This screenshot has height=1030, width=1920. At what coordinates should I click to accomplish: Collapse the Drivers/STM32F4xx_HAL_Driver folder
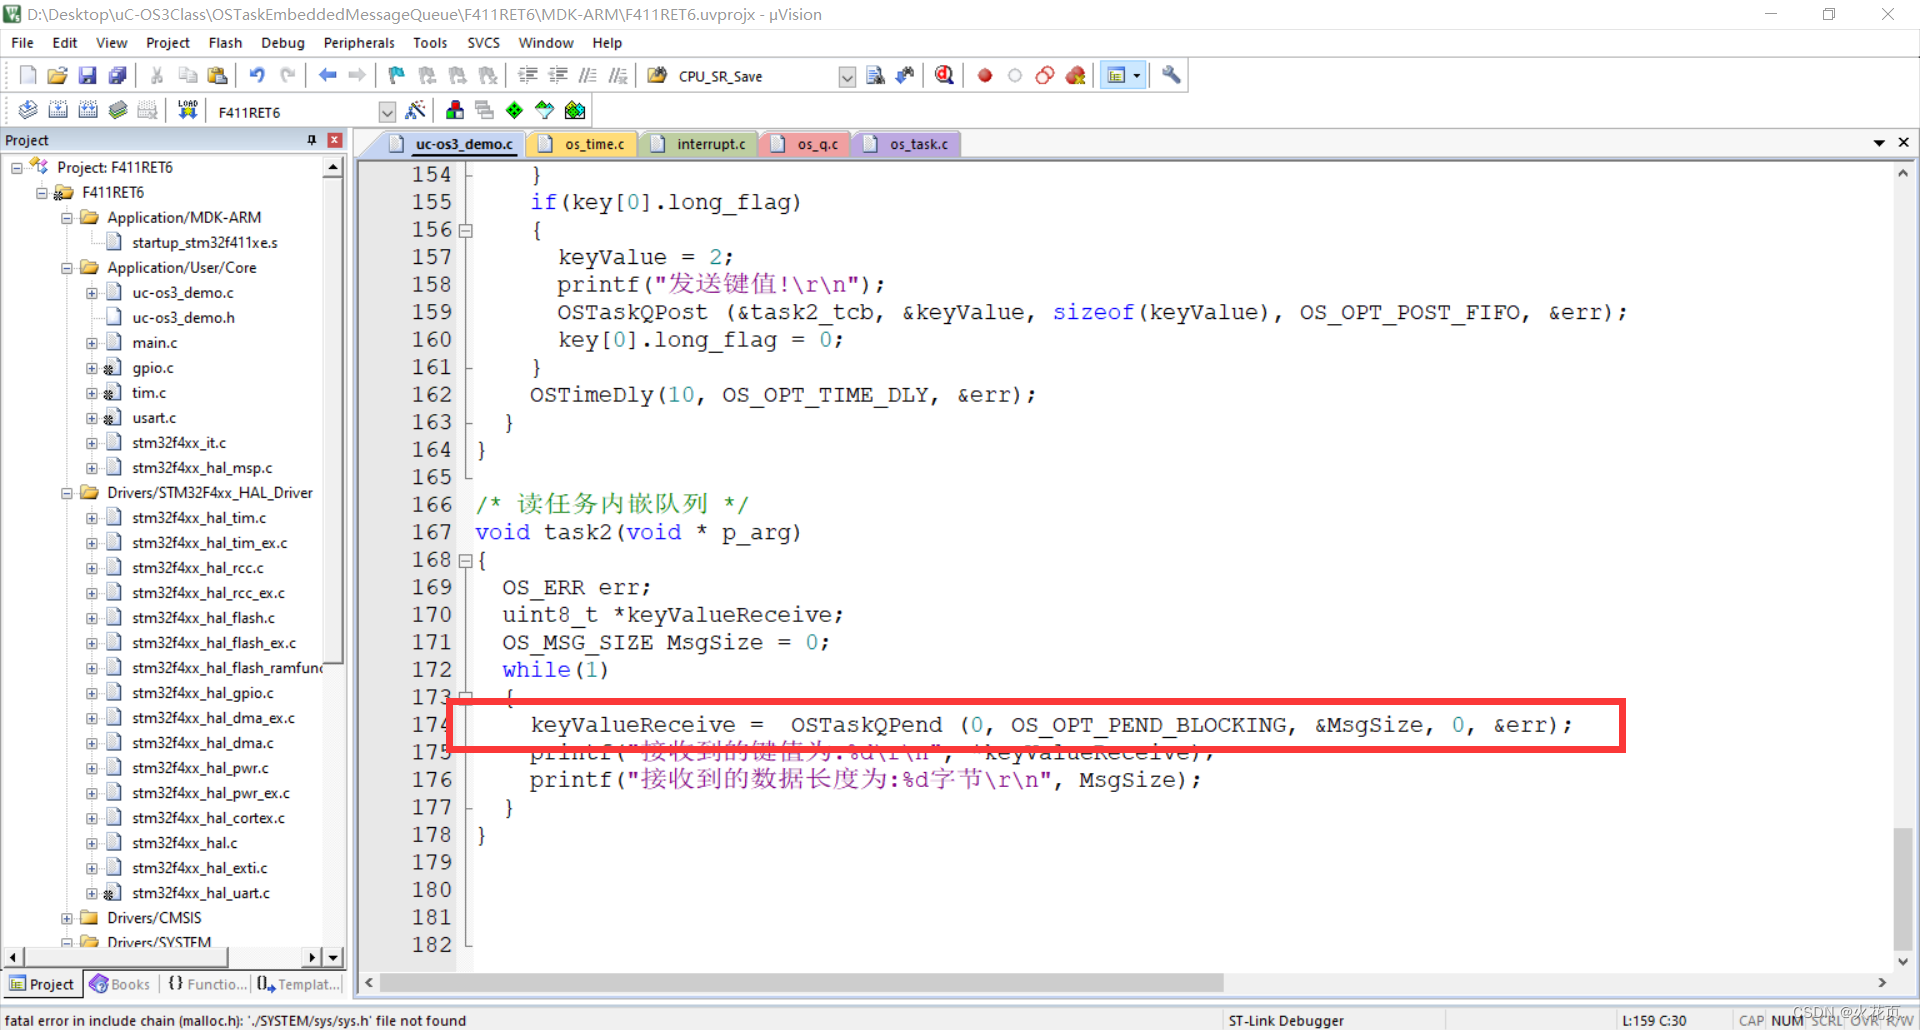[67, 493]
